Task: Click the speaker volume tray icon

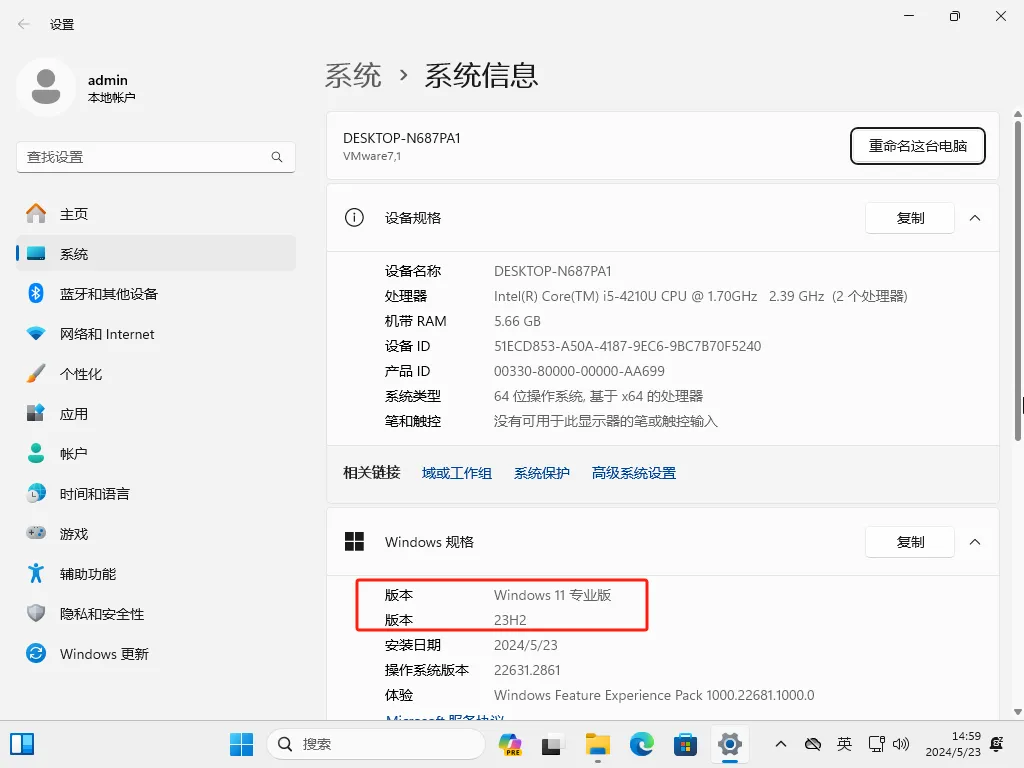Action: pyautogui.click(x=901, y=744)
